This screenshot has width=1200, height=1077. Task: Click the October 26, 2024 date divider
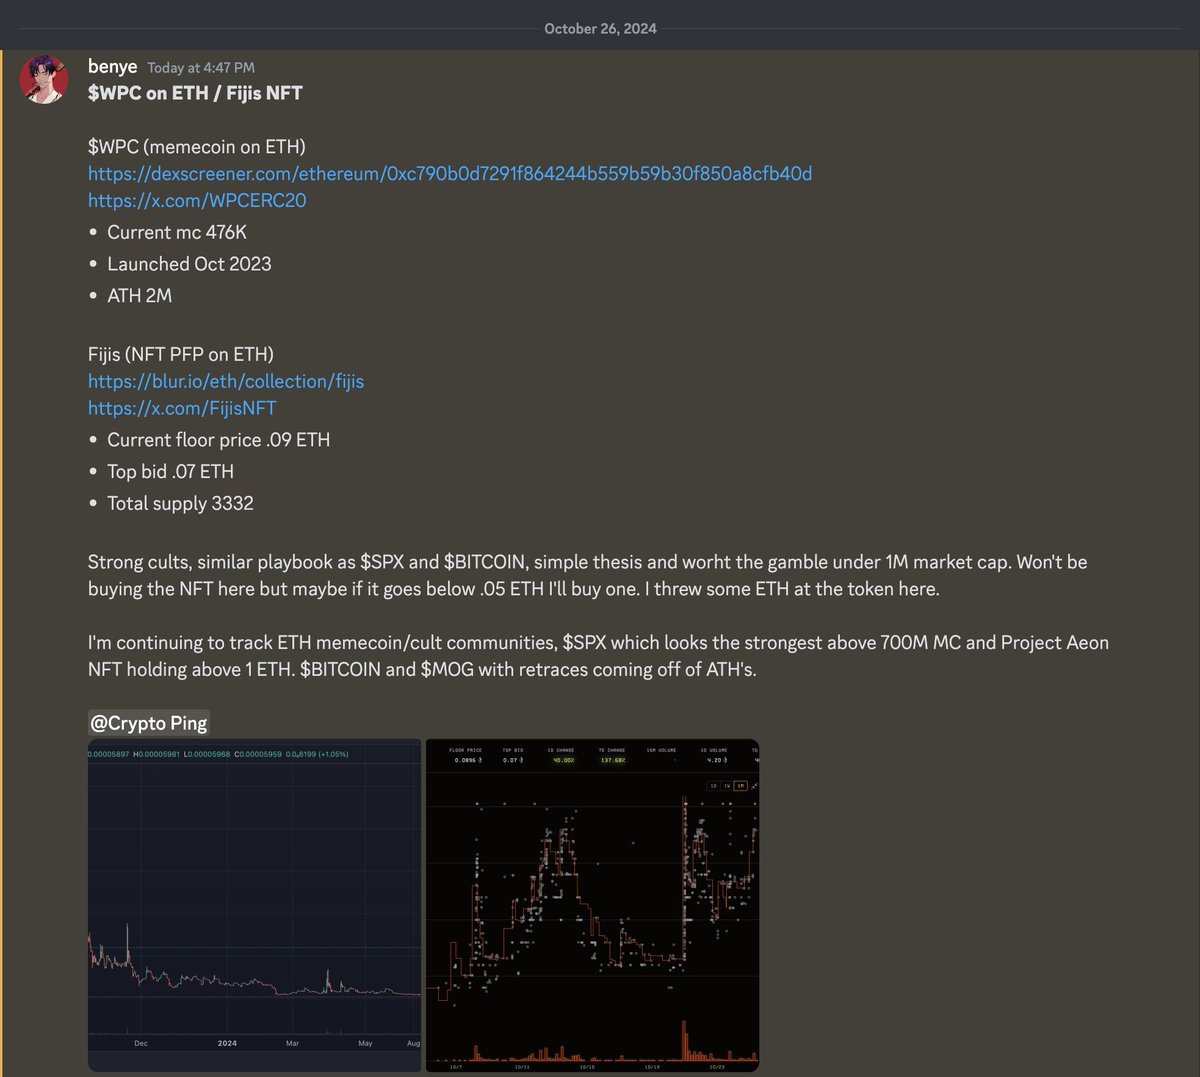pos(600,28)
